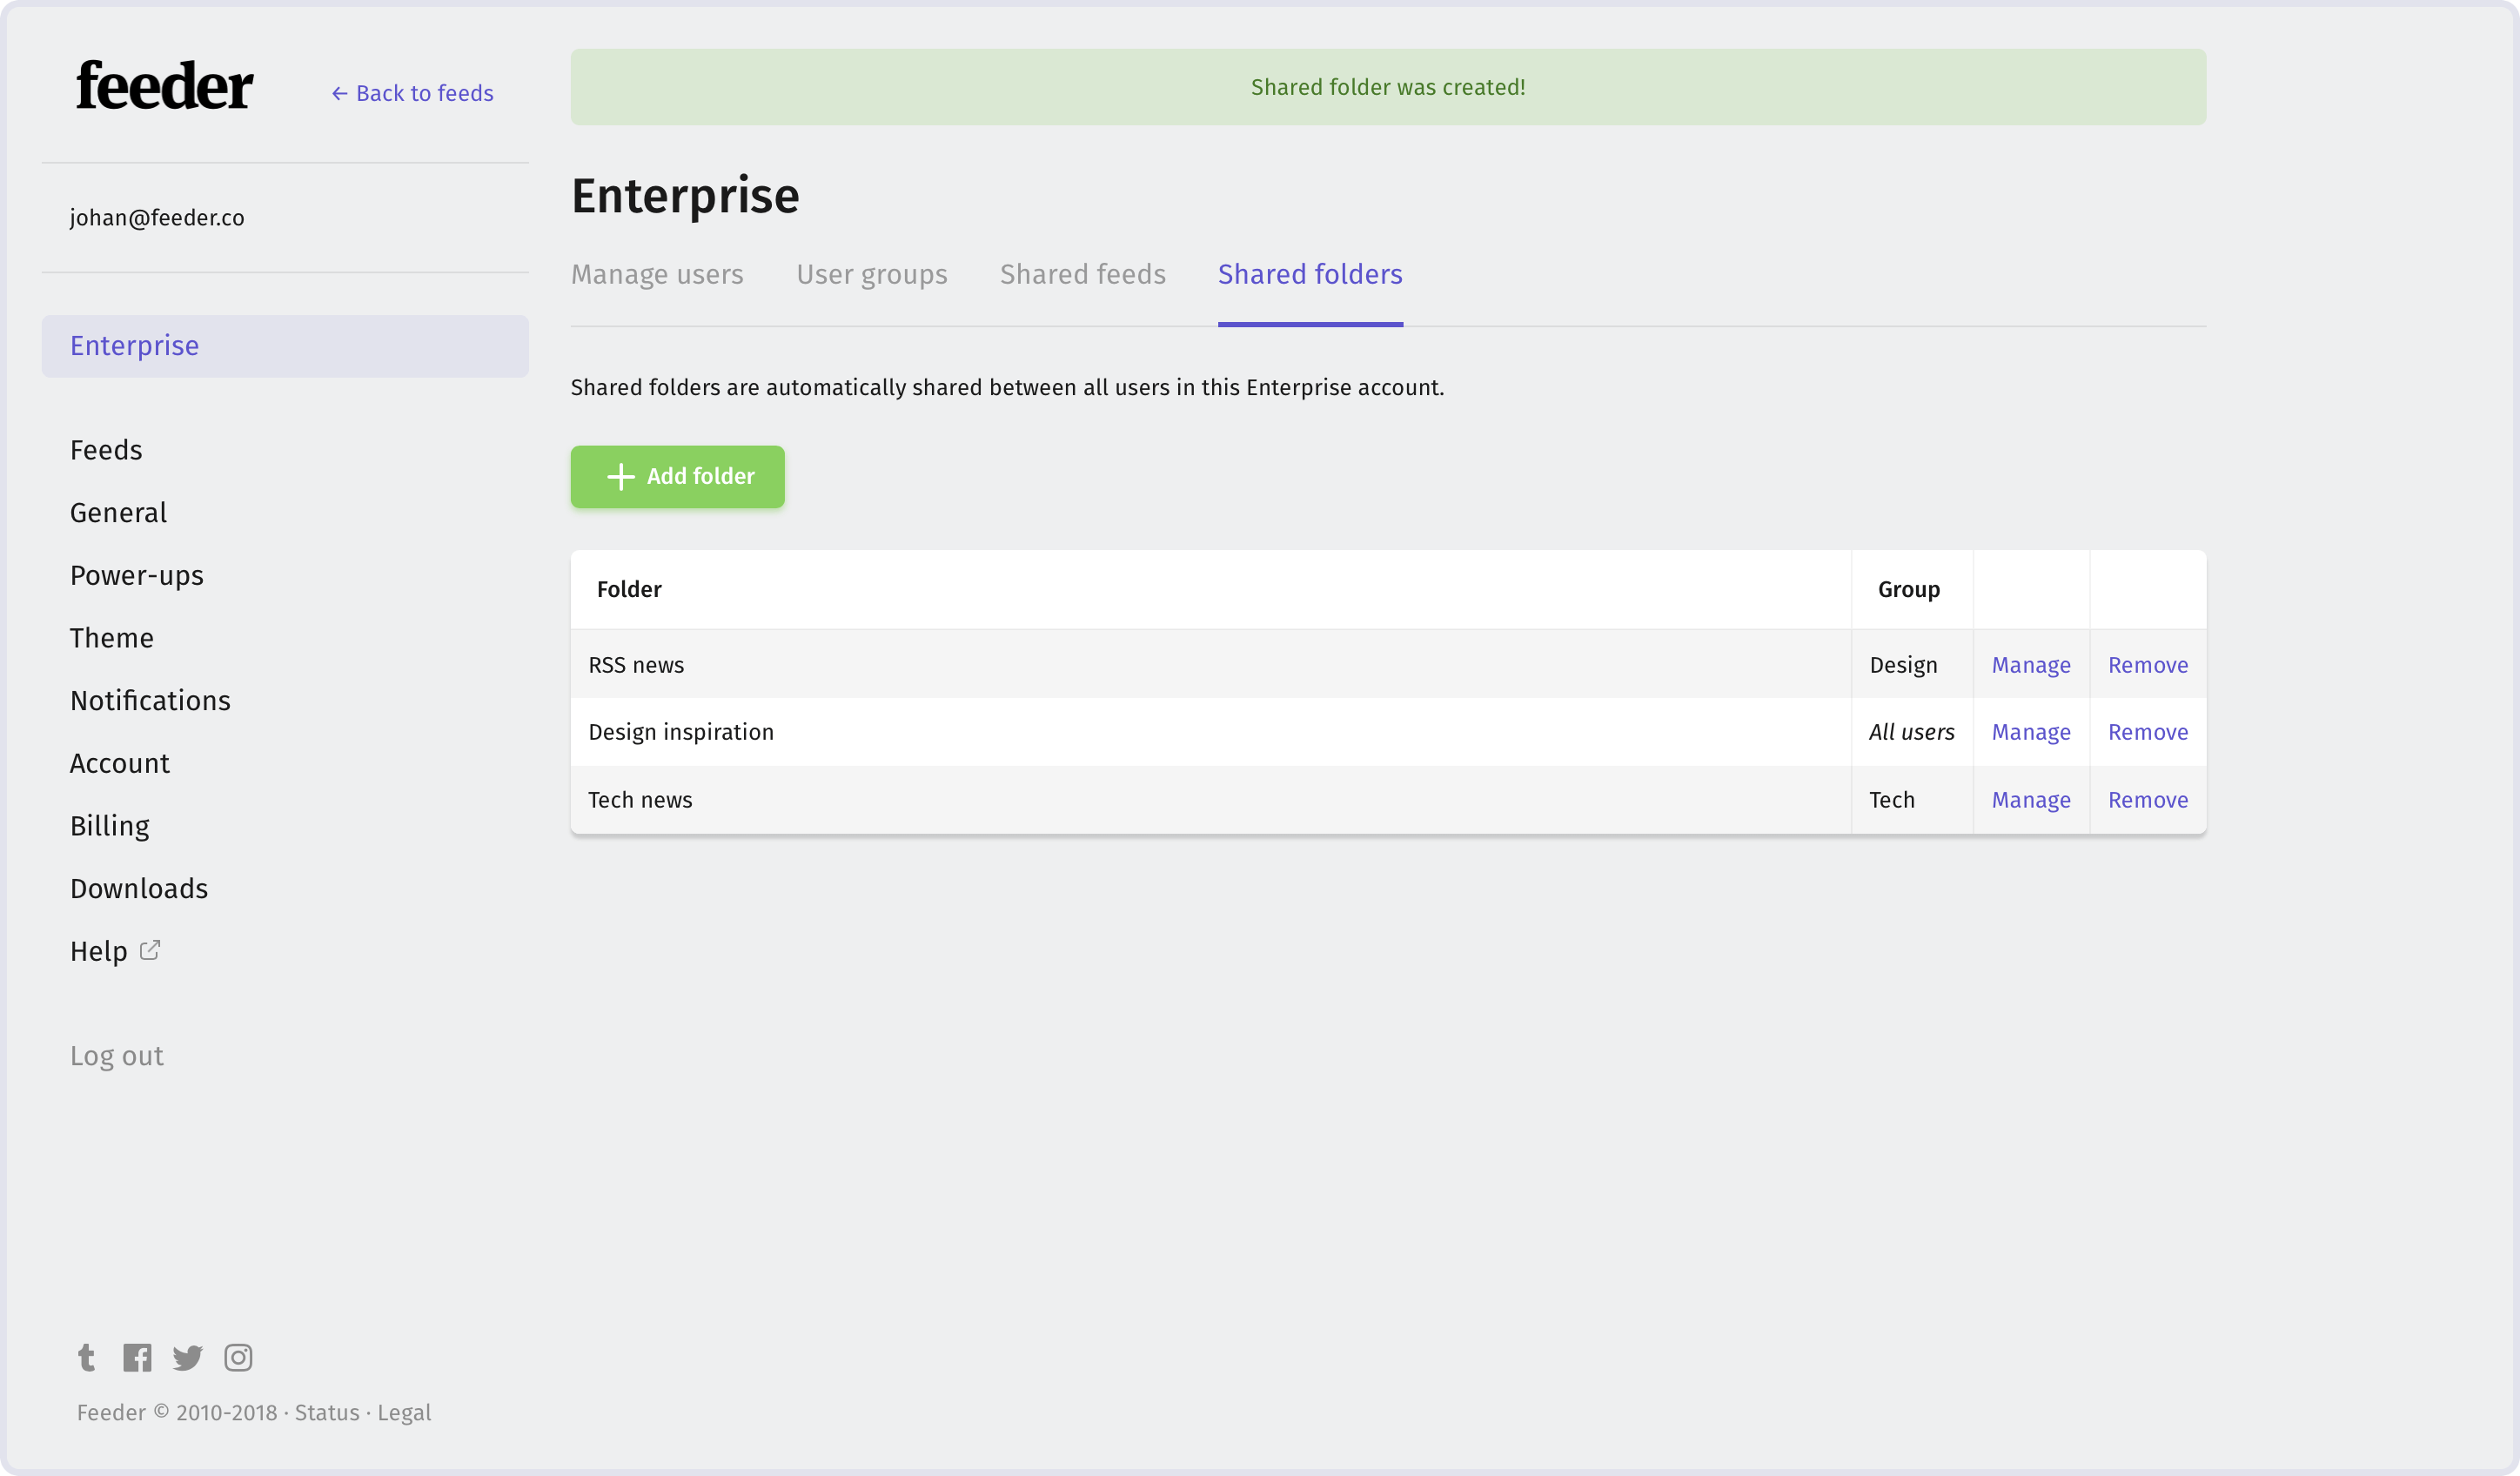Viewport: 2520px width, 1476px height.
Task: Click the johan@feeder.co account email
Action: coord(157,218)
